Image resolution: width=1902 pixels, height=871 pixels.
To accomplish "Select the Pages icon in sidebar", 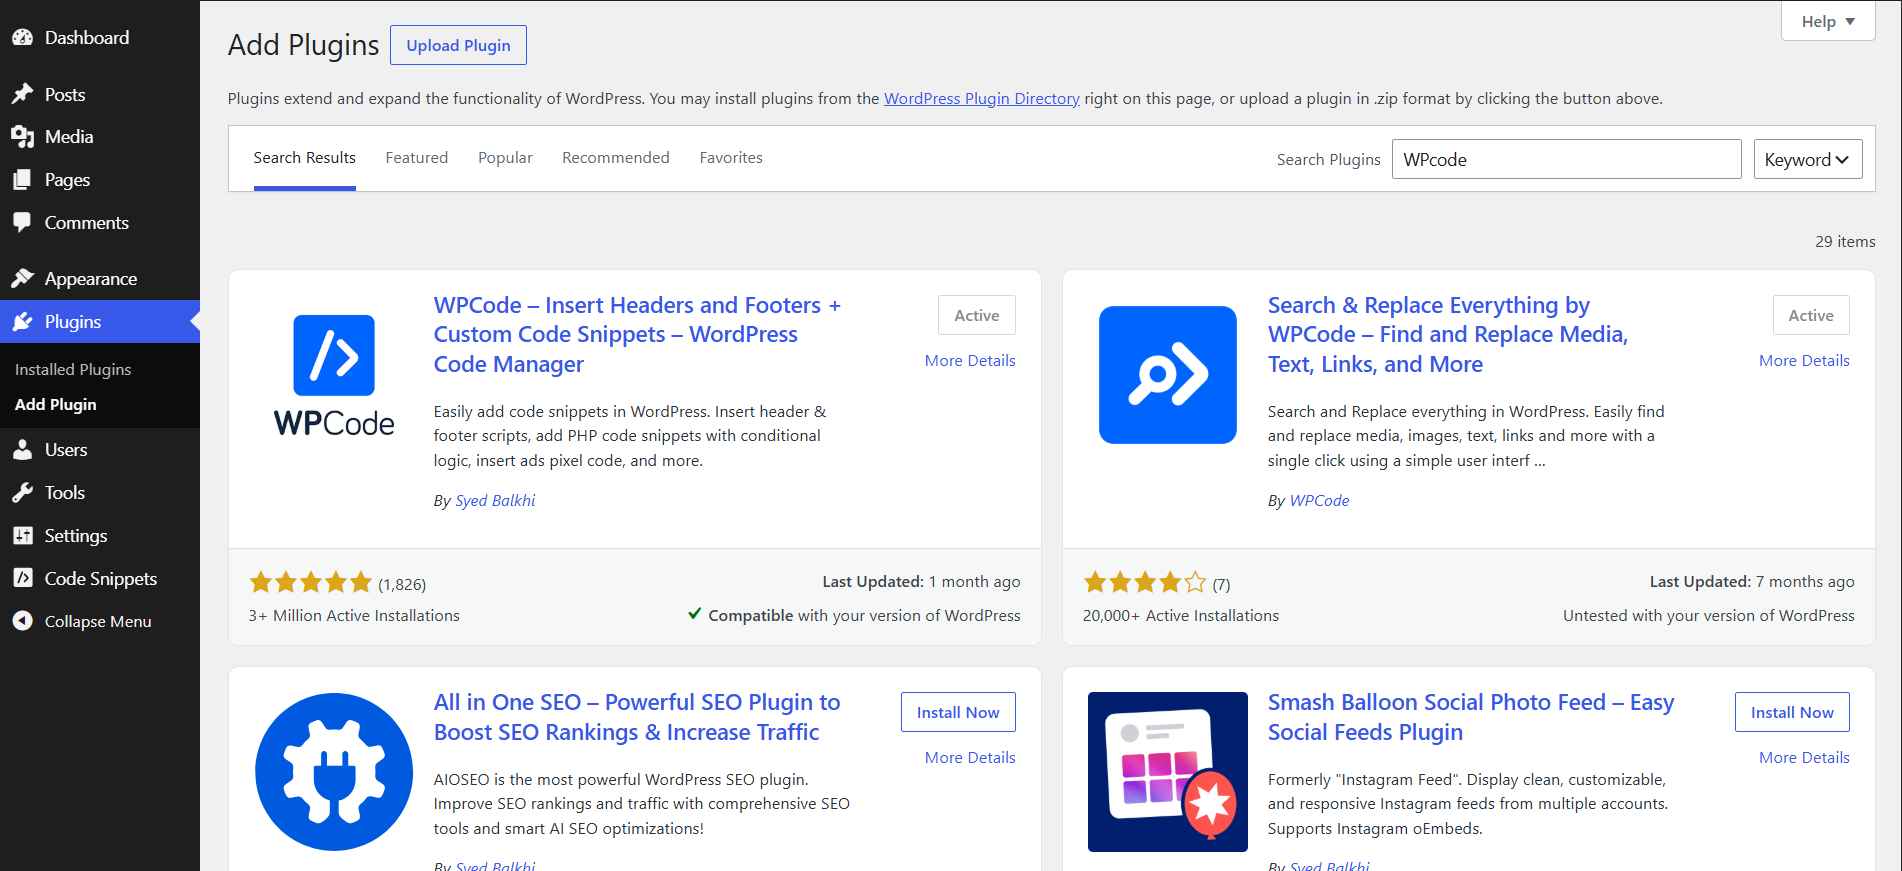I will 22,180.
